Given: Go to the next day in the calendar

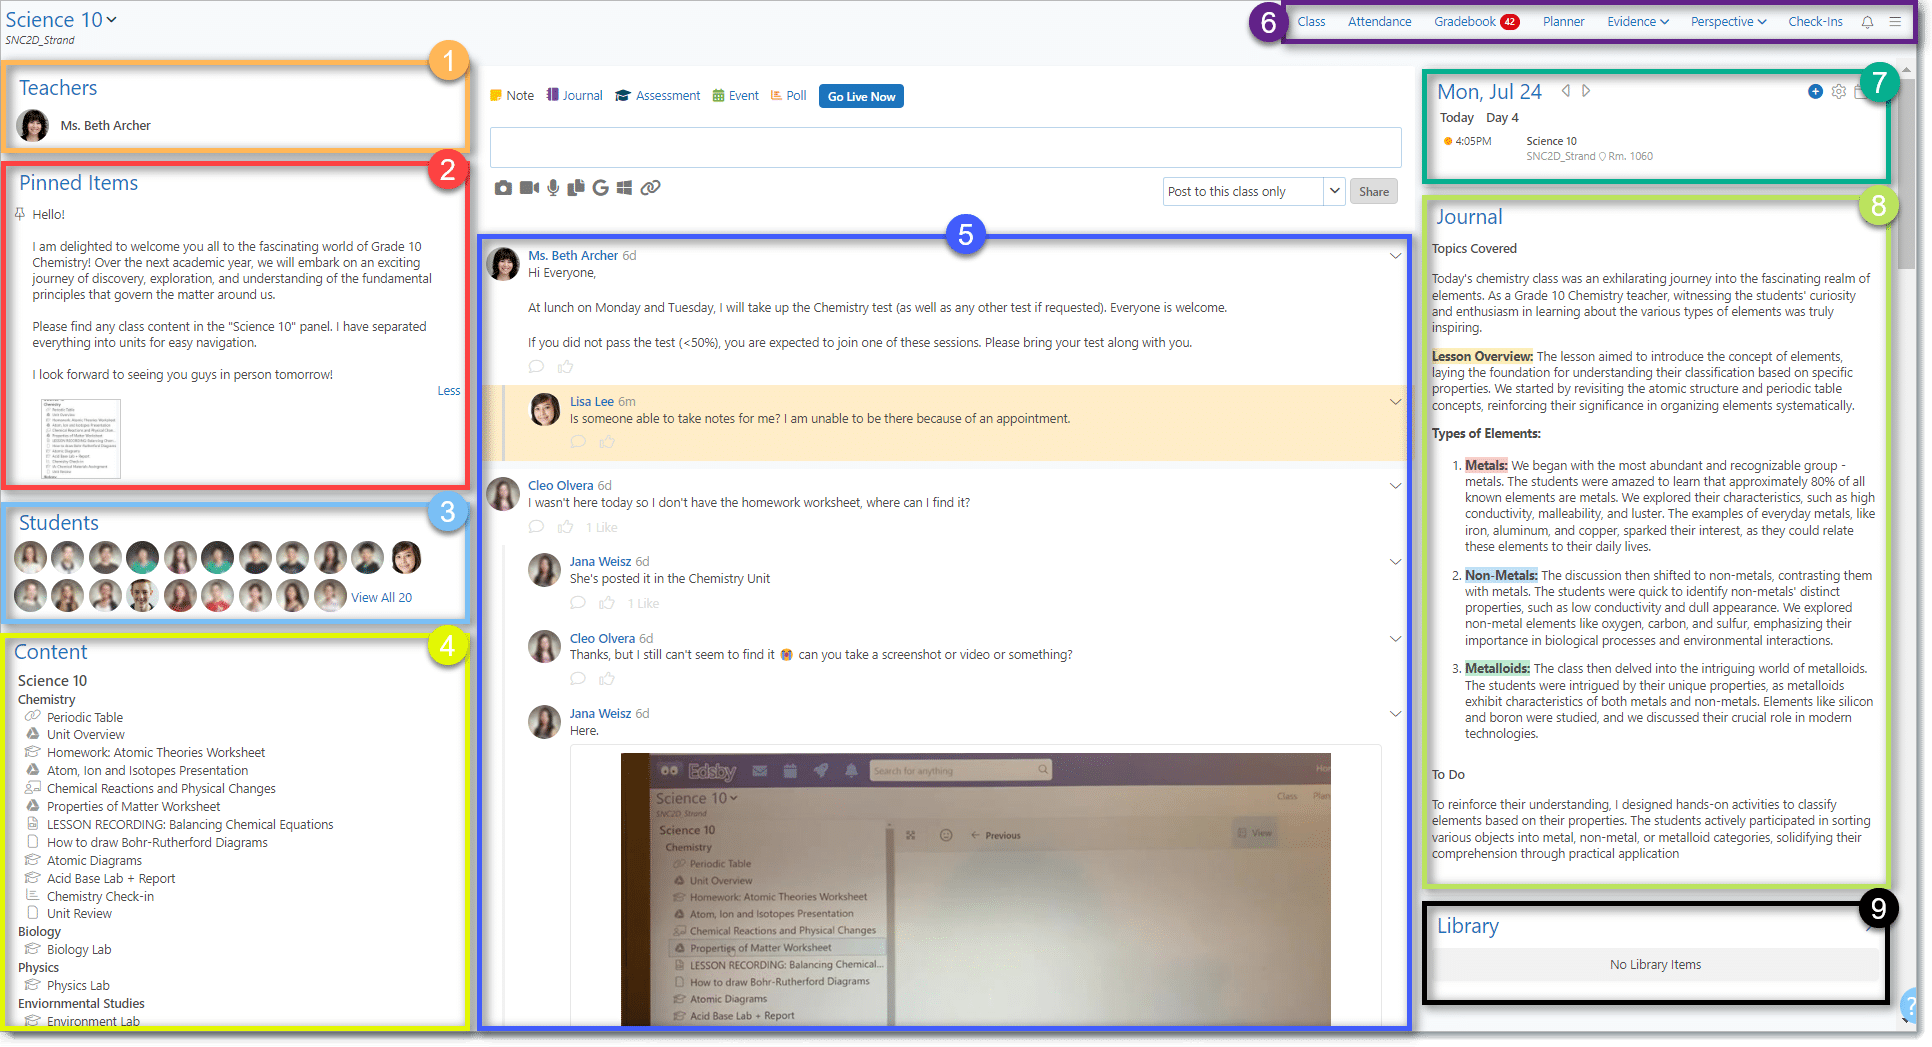Looking at the screenshot, I should click(x=1586, y=91).
